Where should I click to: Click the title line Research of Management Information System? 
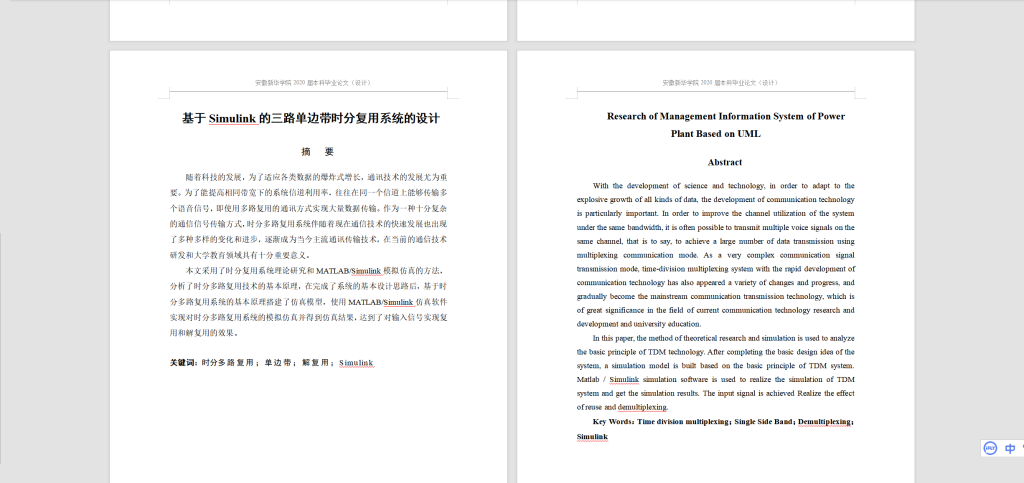726,116
